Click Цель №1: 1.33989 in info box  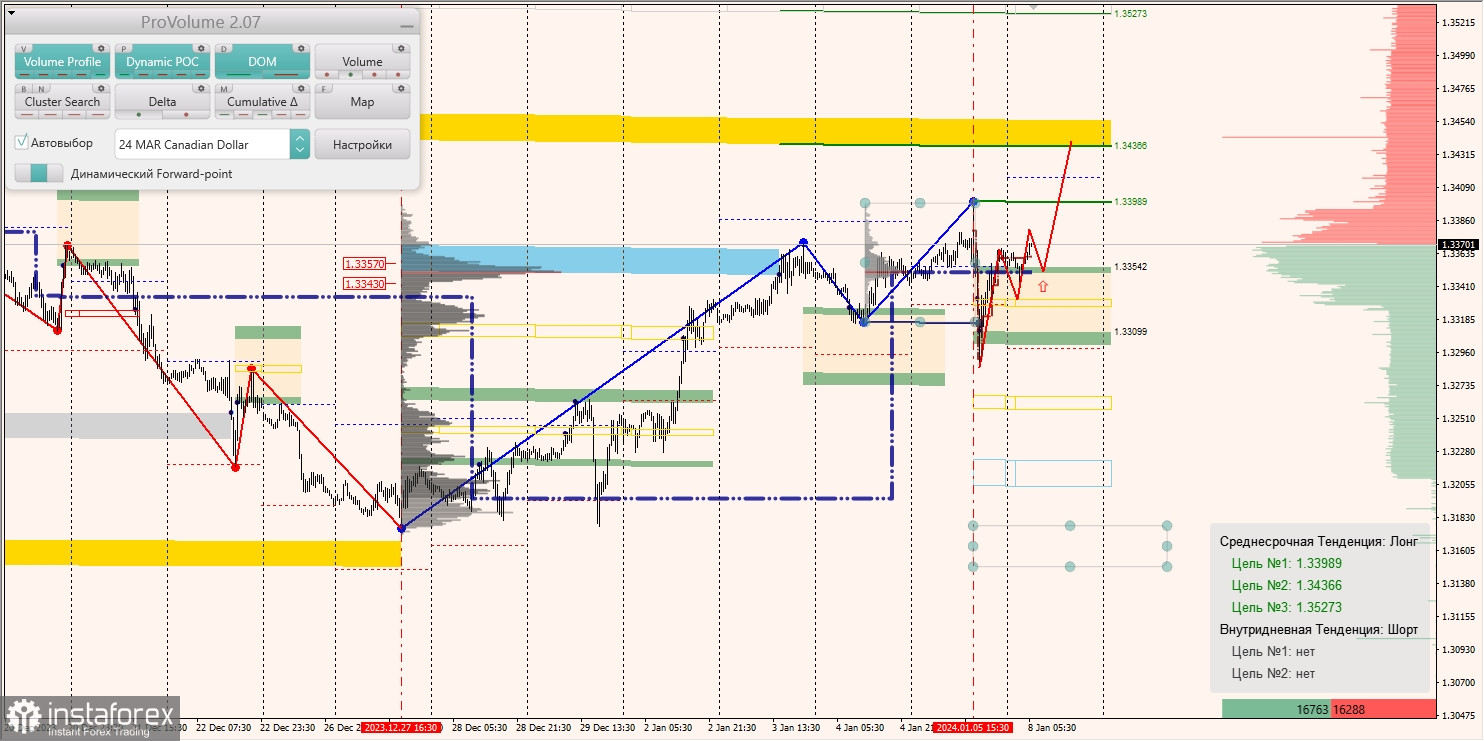tap(1286, 563)
